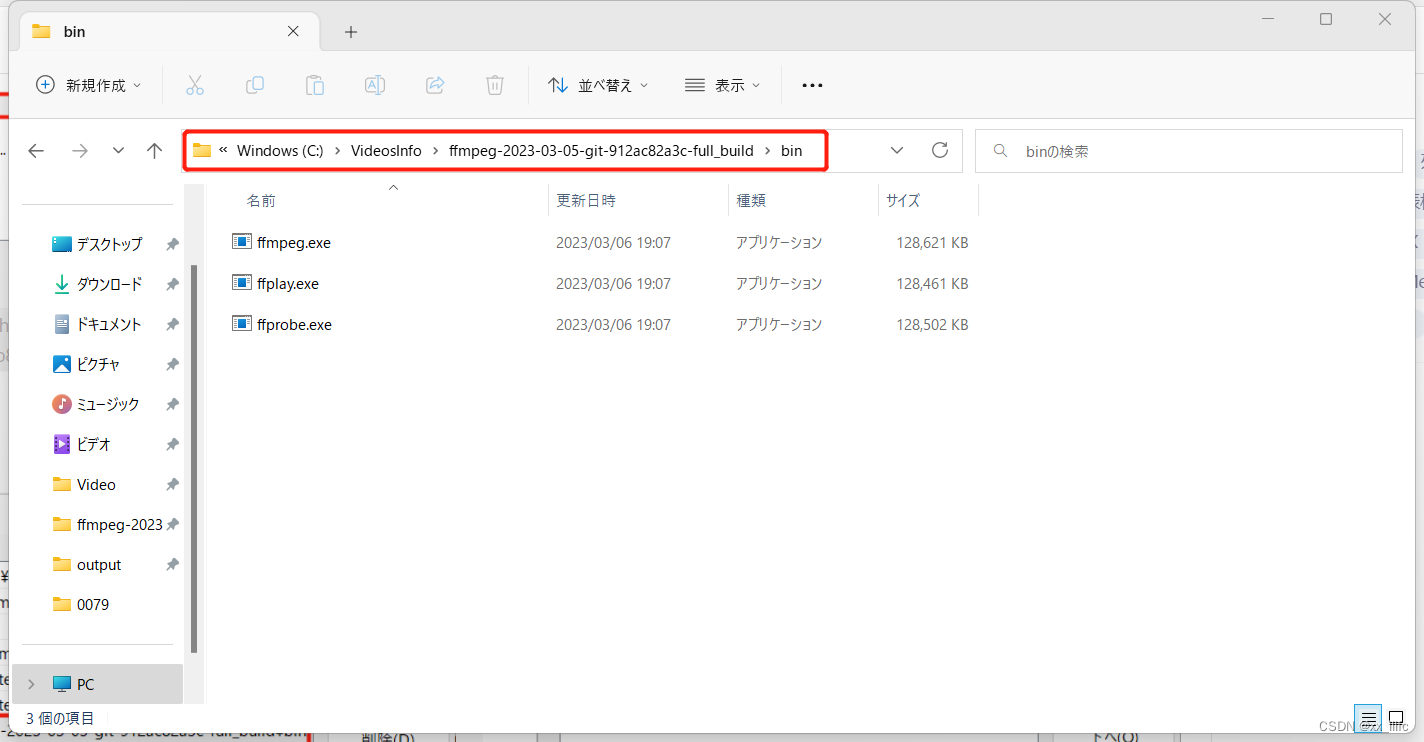Select ffprobe.exe file

[294, 324]
